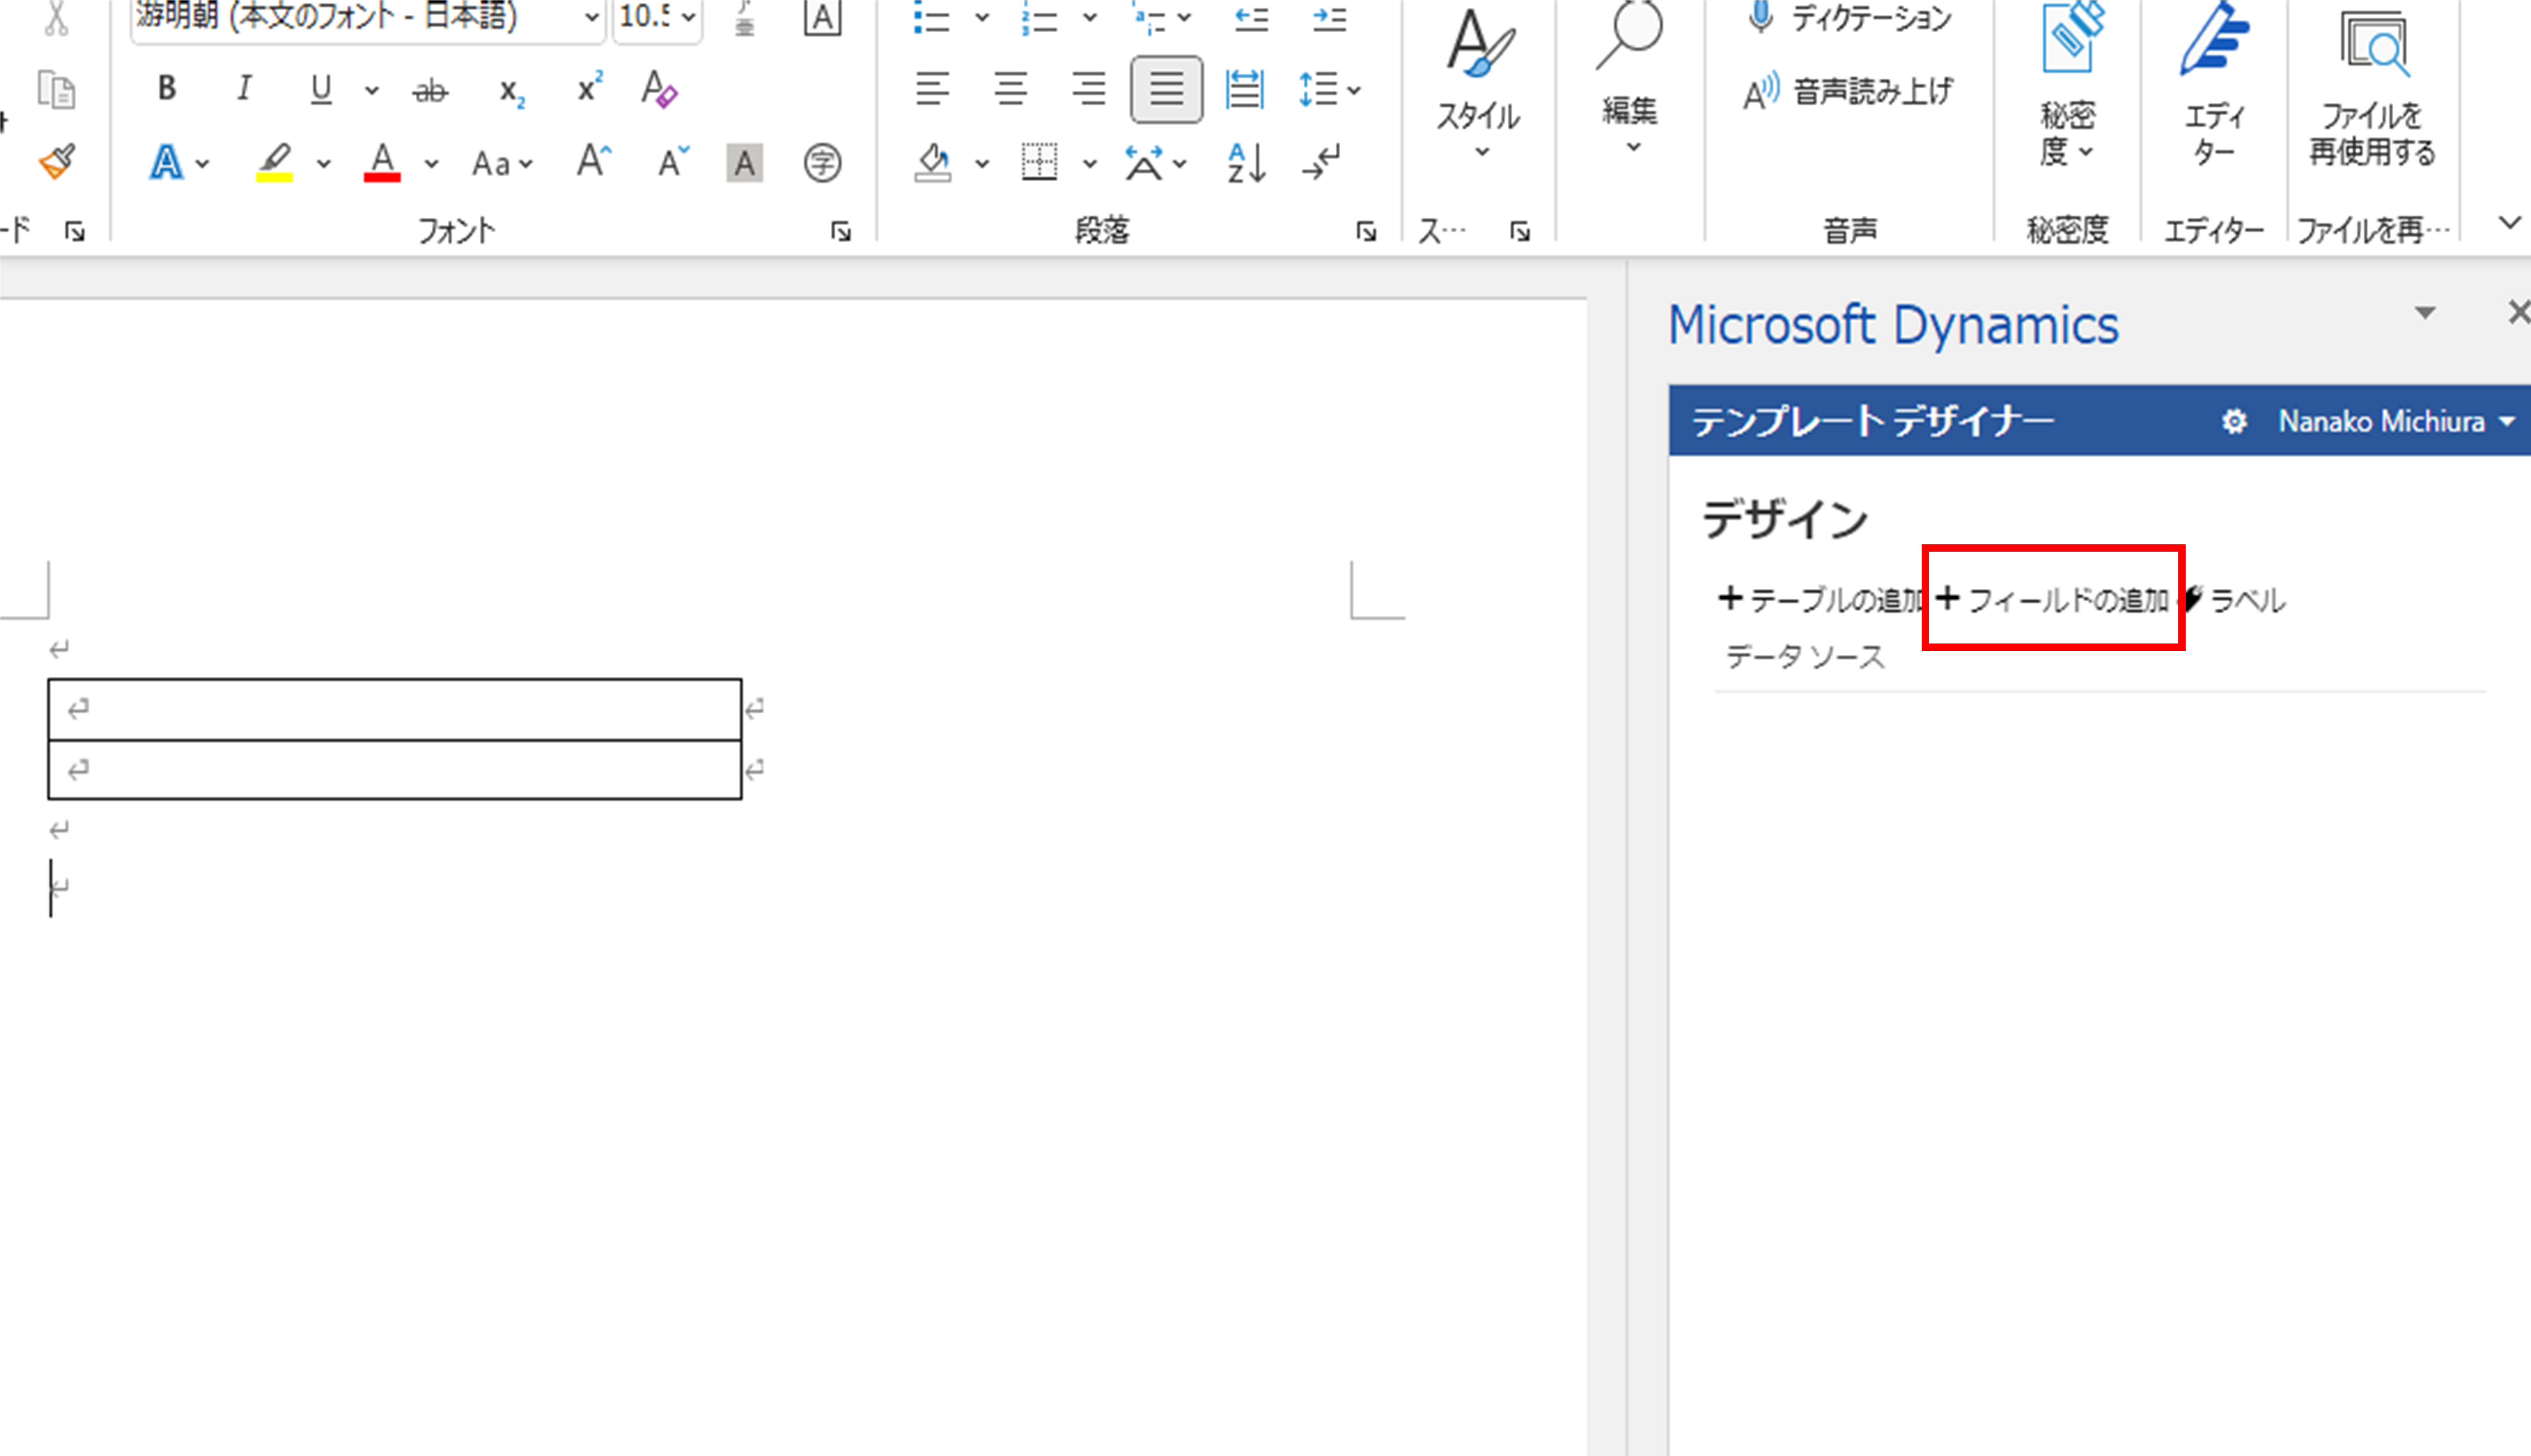
Task: Click the line spacing icon
Action: (1318, 89)
